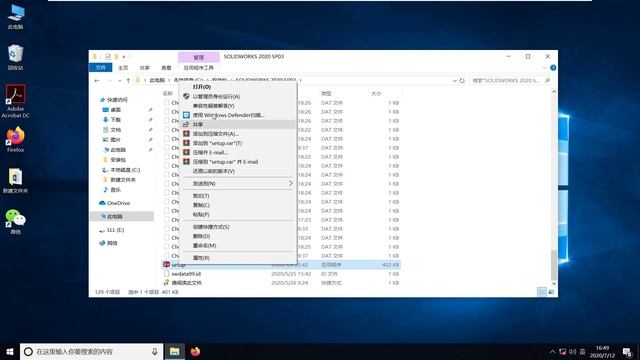Choose 以管理员身份运行(A) in the context menu
Screen dimensions: 640x360
[216, 96]
